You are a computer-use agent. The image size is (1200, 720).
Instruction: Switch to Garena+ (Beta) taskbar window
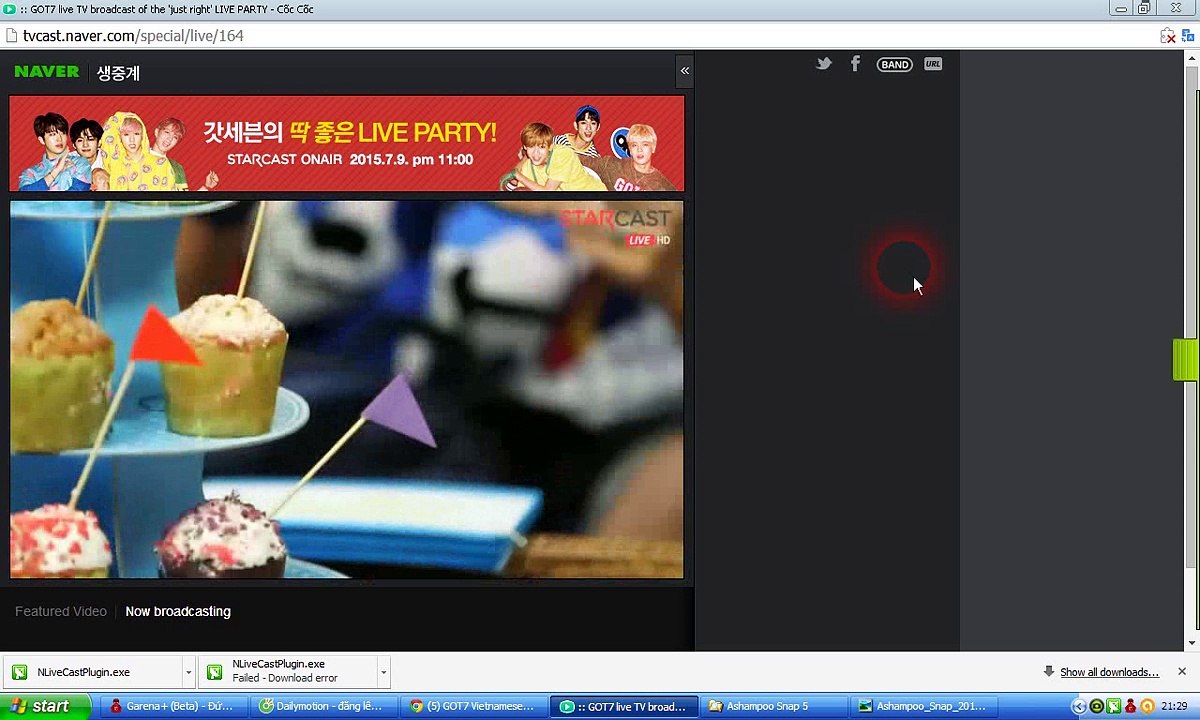click(x=173, y=706)
